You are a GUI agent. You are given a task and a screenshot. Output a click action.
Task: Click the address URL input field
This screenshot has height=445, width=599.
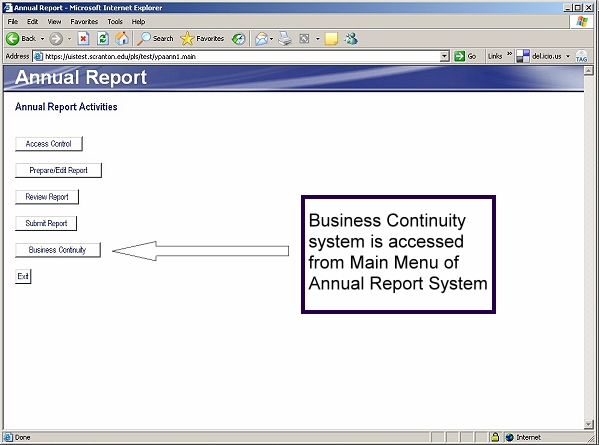241,57
